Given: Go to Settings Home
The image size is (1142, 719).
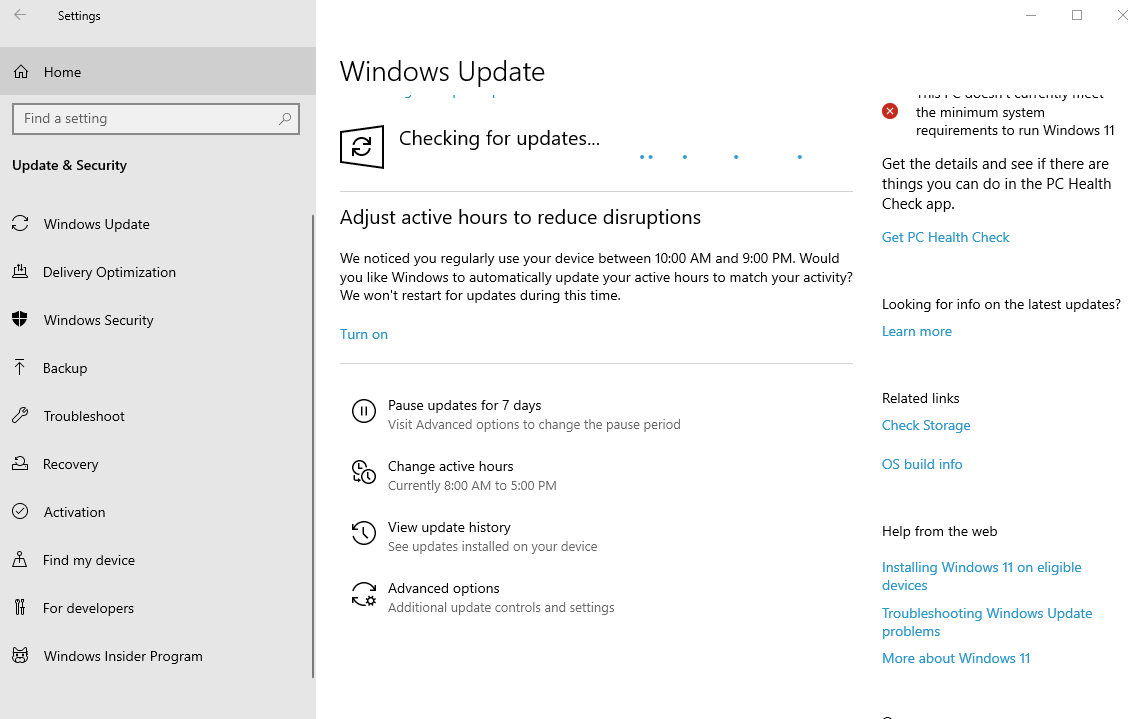Looking at the screenshot, I should [62, 72].
